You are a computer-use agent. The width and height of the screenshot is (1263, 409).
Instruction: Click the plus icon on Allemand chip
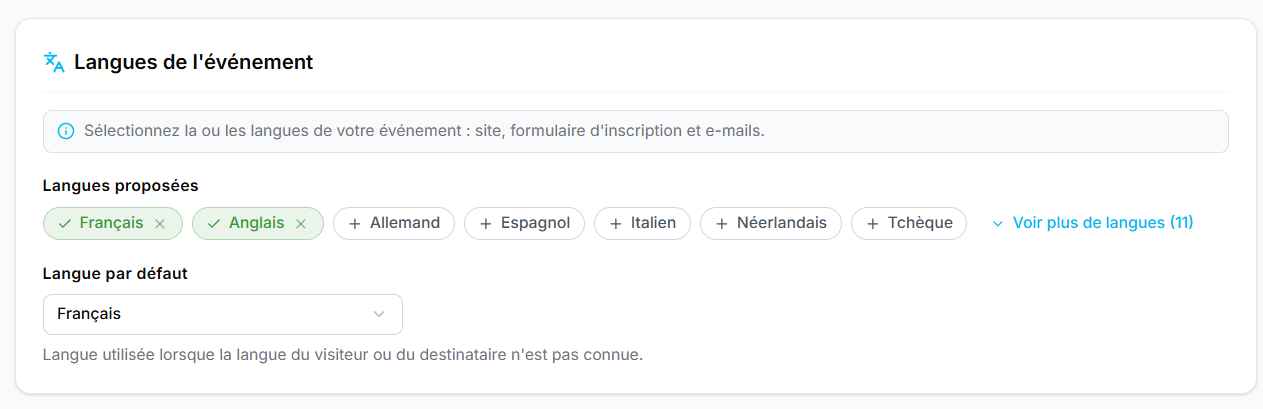(x=354, y=224)
